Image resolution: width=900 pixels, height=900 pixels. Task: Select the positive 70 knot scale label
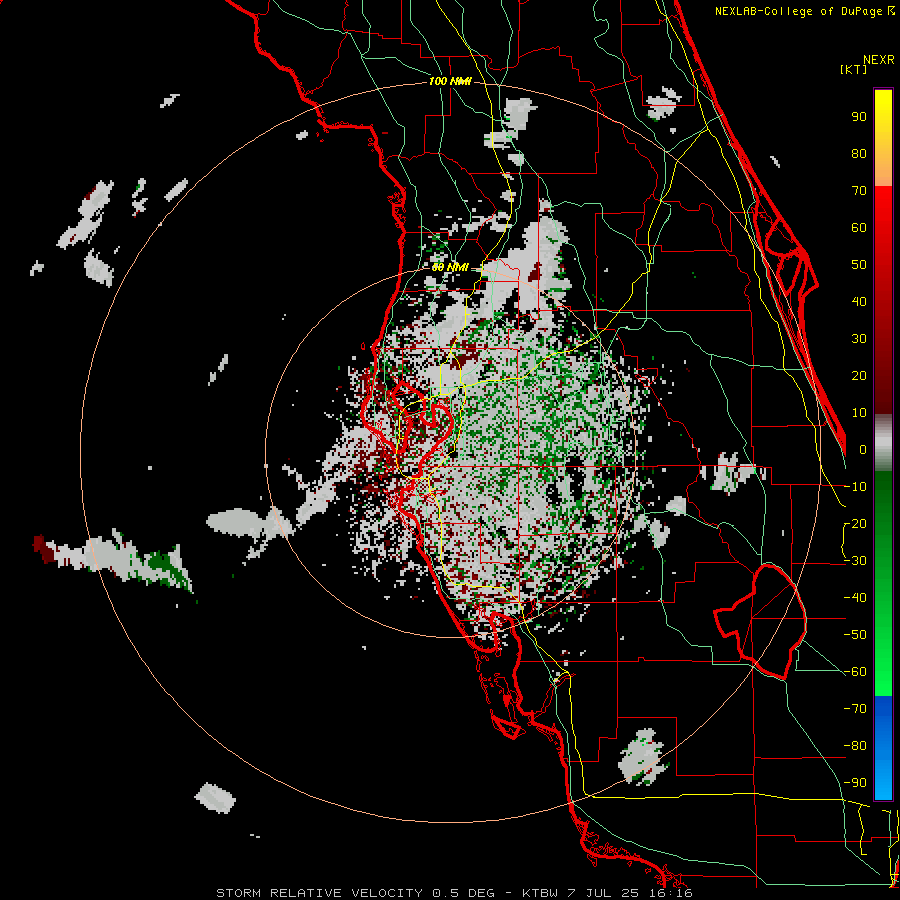click(x=859, y=191)
